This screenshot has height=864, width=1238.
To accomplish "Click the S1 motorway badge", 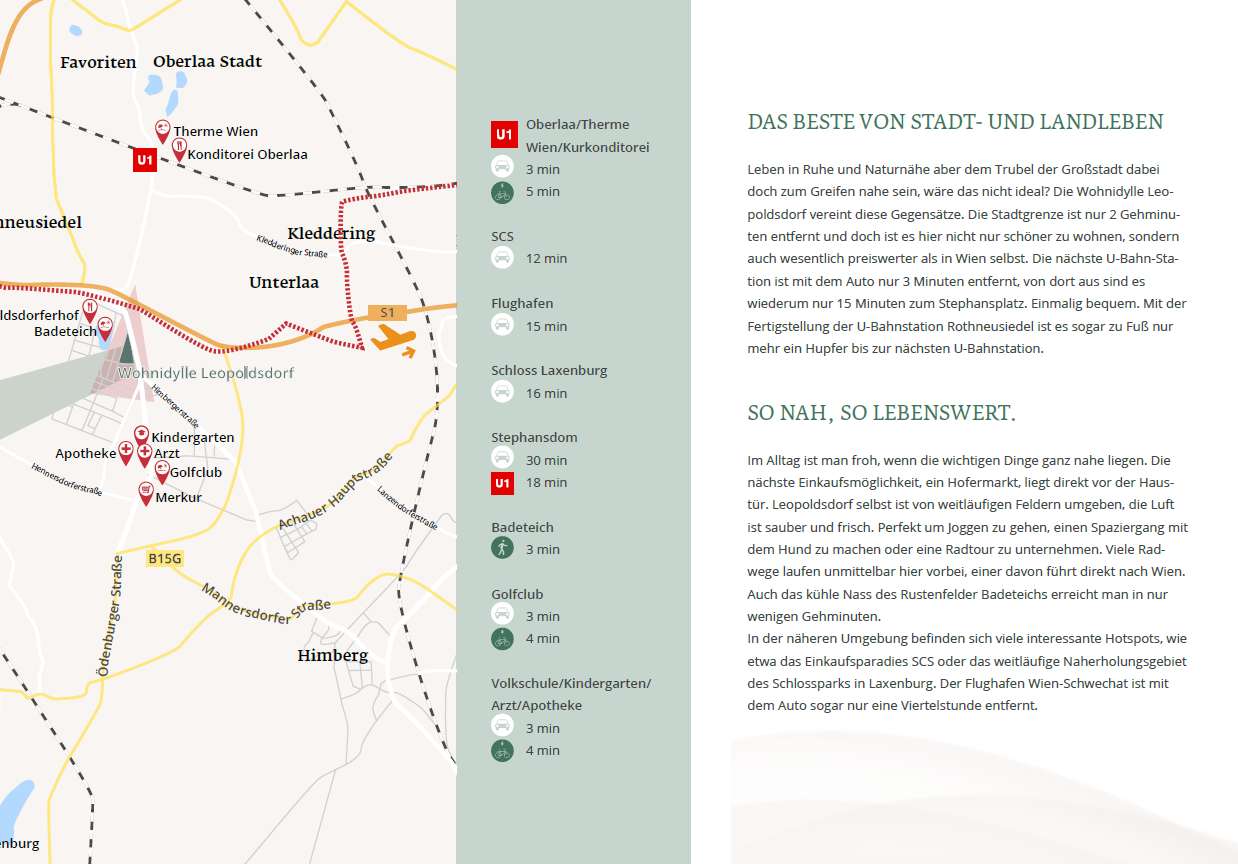I will [387, 313].
